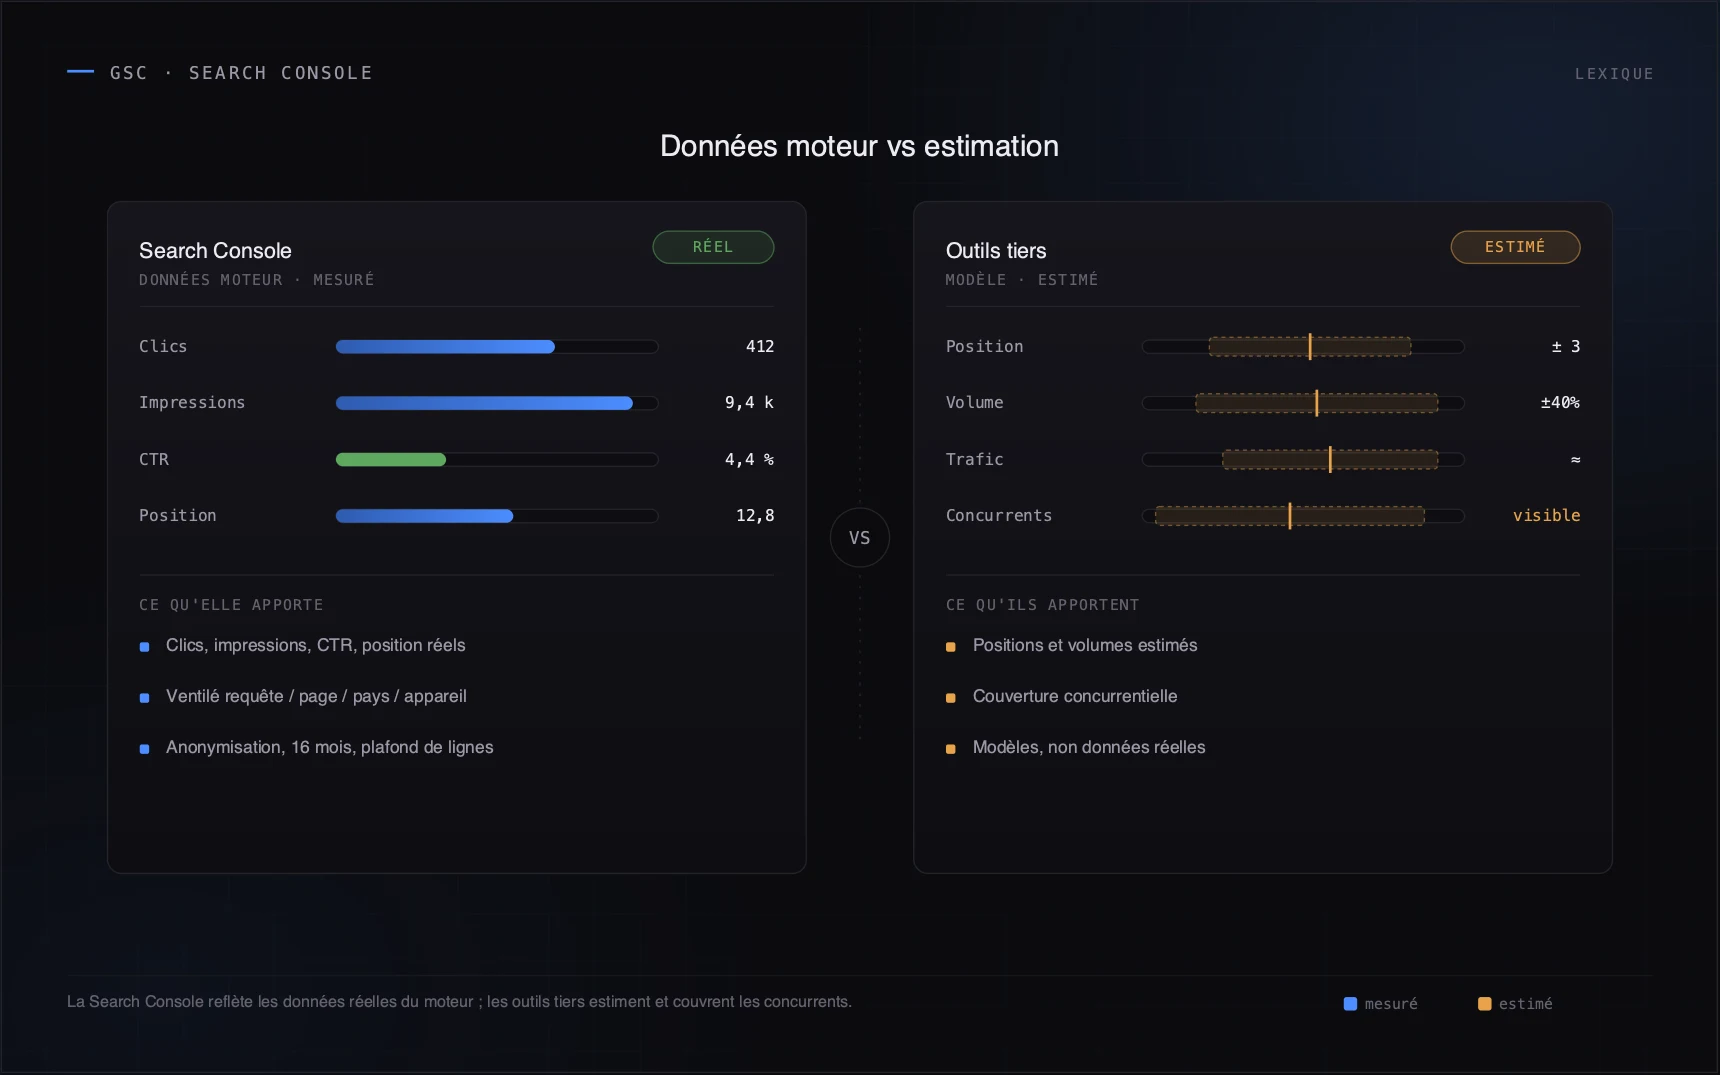Viewport: 1720px width, 1075px height.
Task: Click the Search Console Position progress bar
Action: tap(497, 516)
